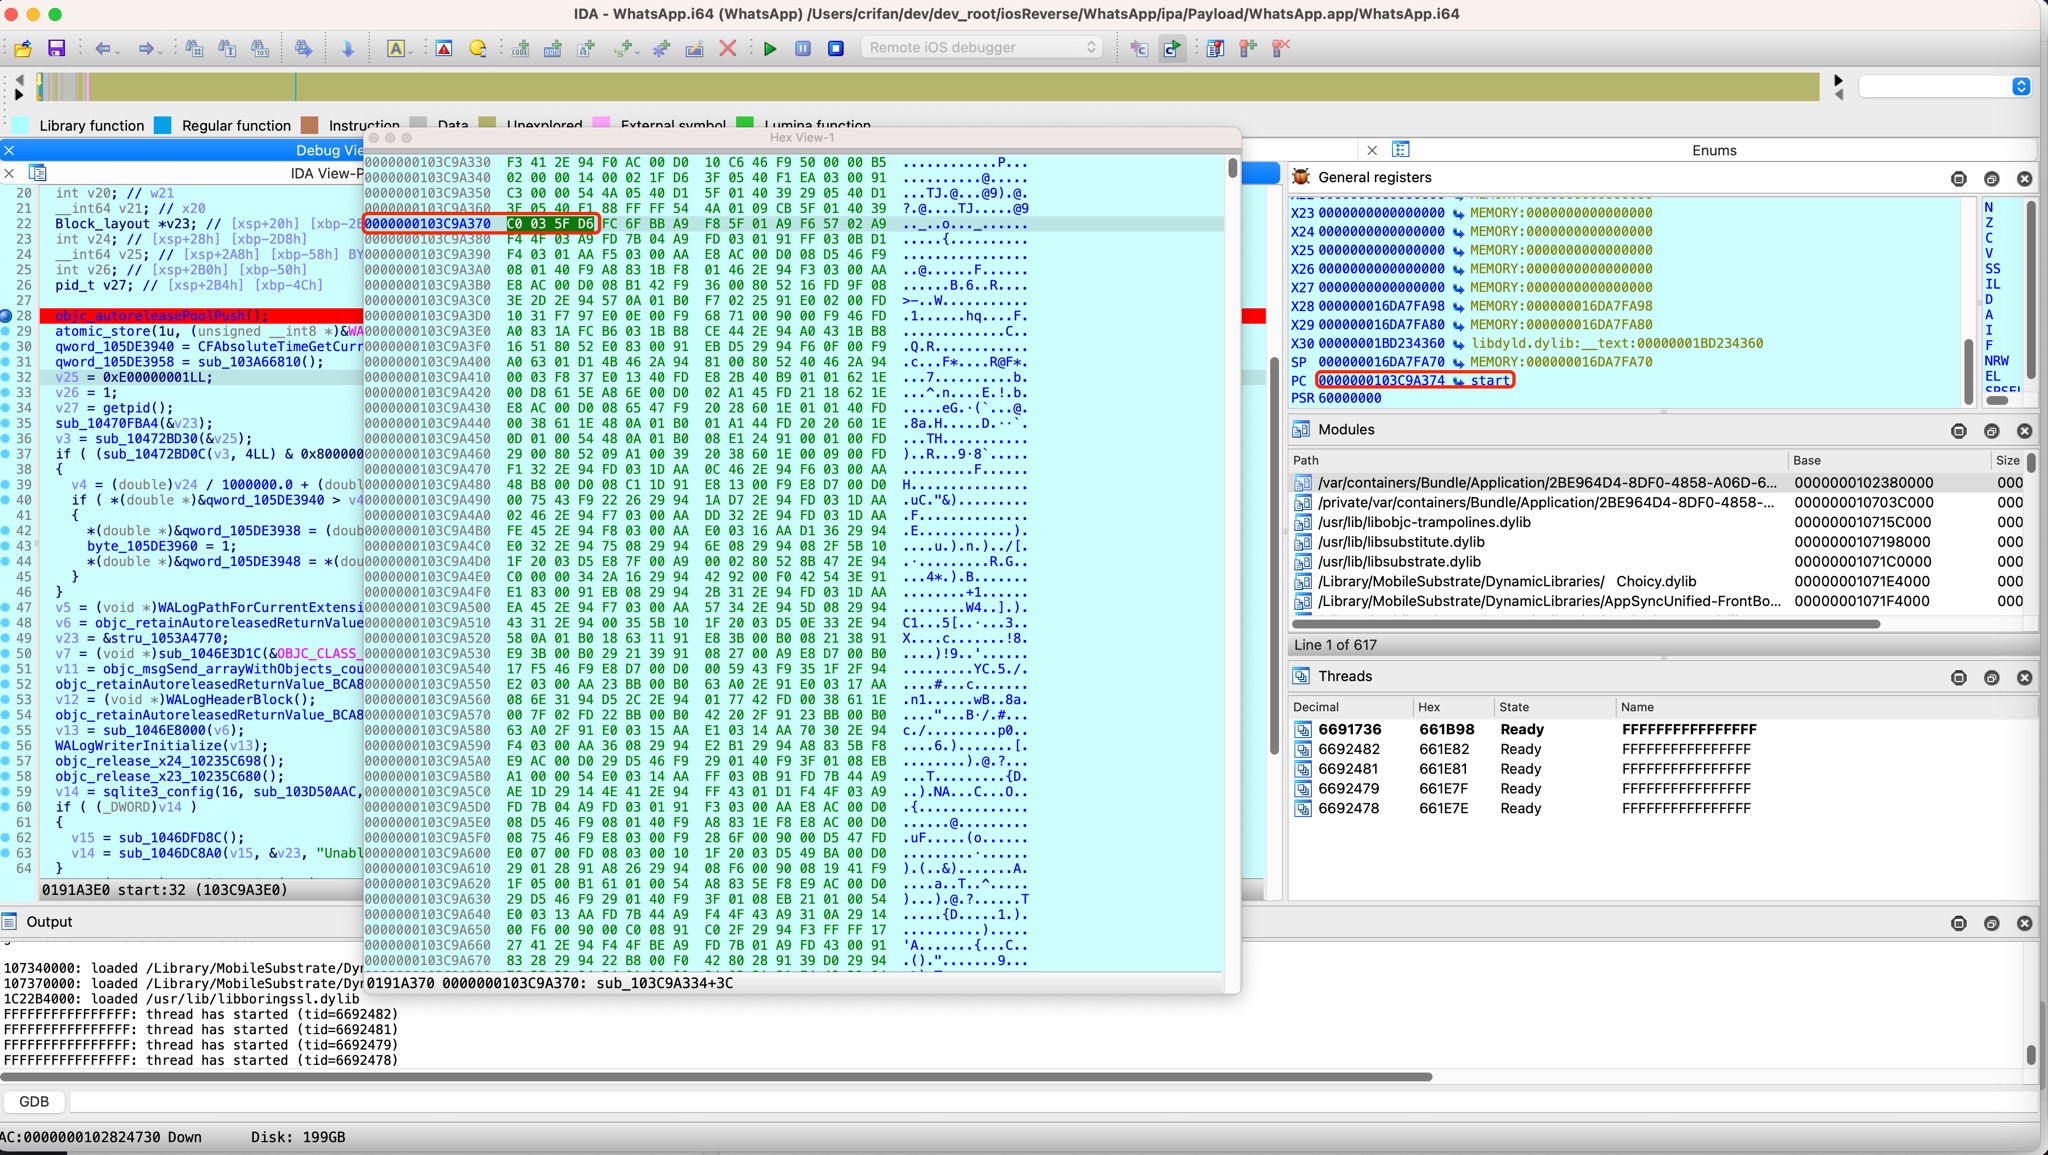The width and height of the screenshot is (2048, 1155).
Task: Float the General registers panel
Action: click(1991, 178)
